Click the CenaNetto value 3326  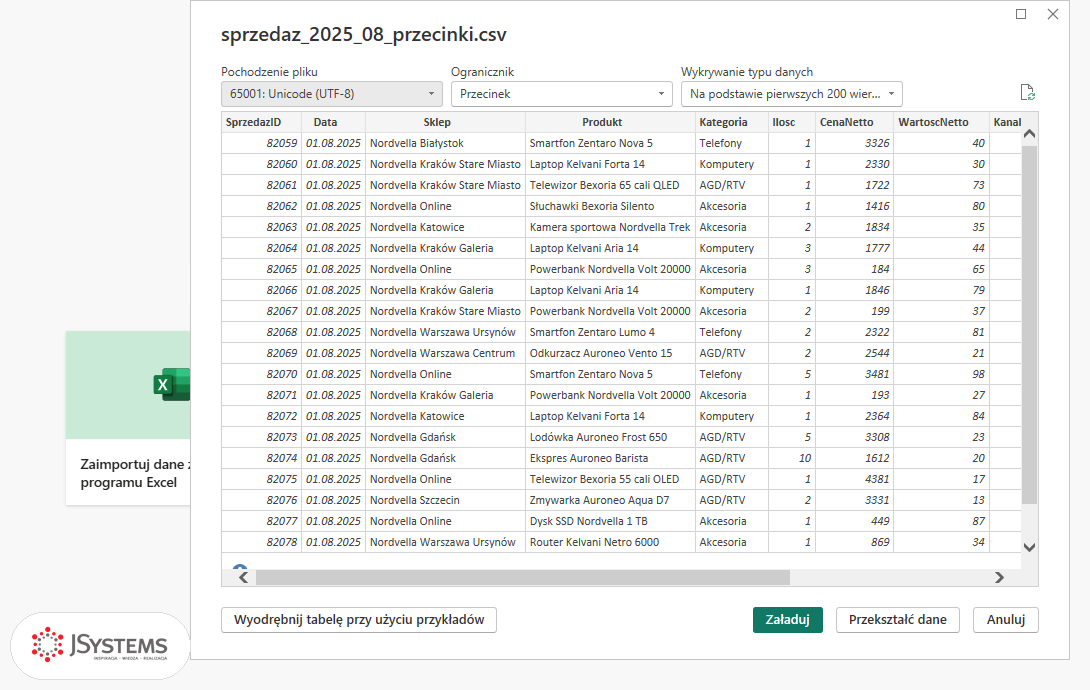(854, 143)
